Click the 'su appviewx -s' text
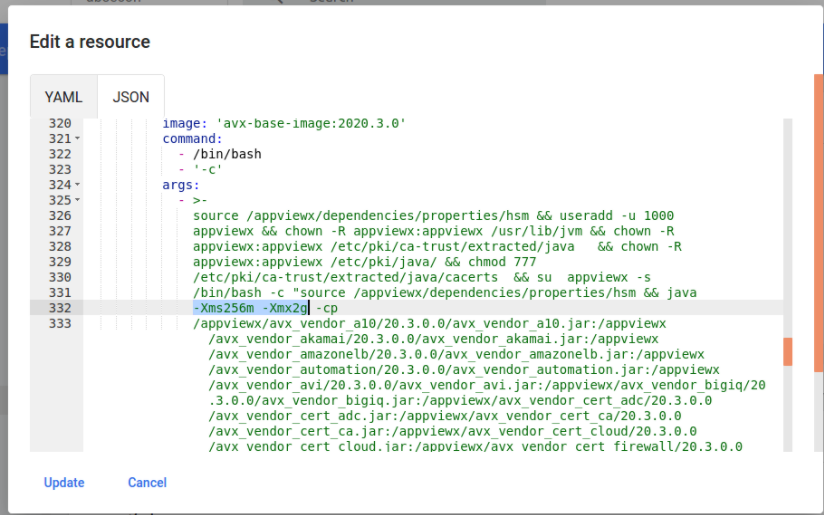 pyautogui.click(x=593, y=277)
